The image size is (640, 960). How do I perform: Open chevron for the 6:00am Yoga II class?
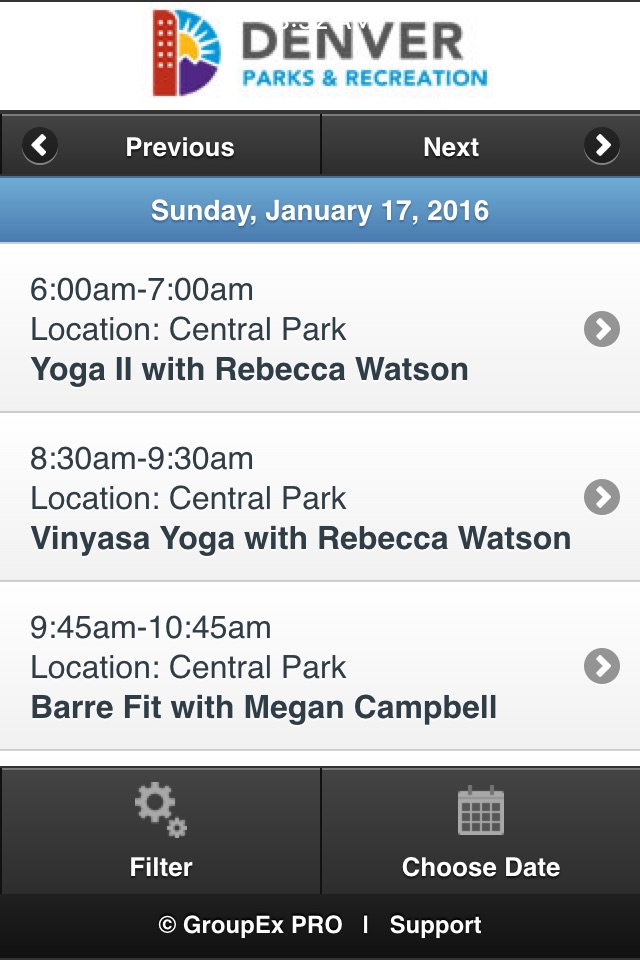click(602, 329)
